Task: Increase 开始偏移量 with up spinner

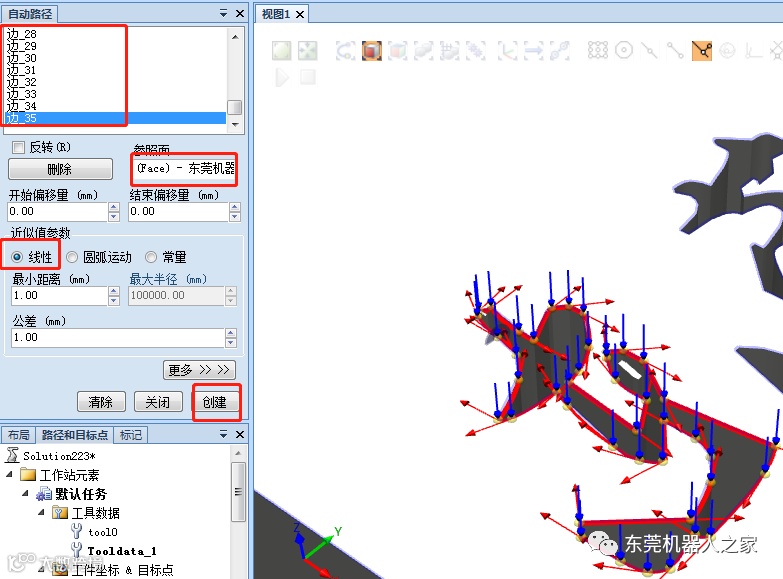Action: 114,207
